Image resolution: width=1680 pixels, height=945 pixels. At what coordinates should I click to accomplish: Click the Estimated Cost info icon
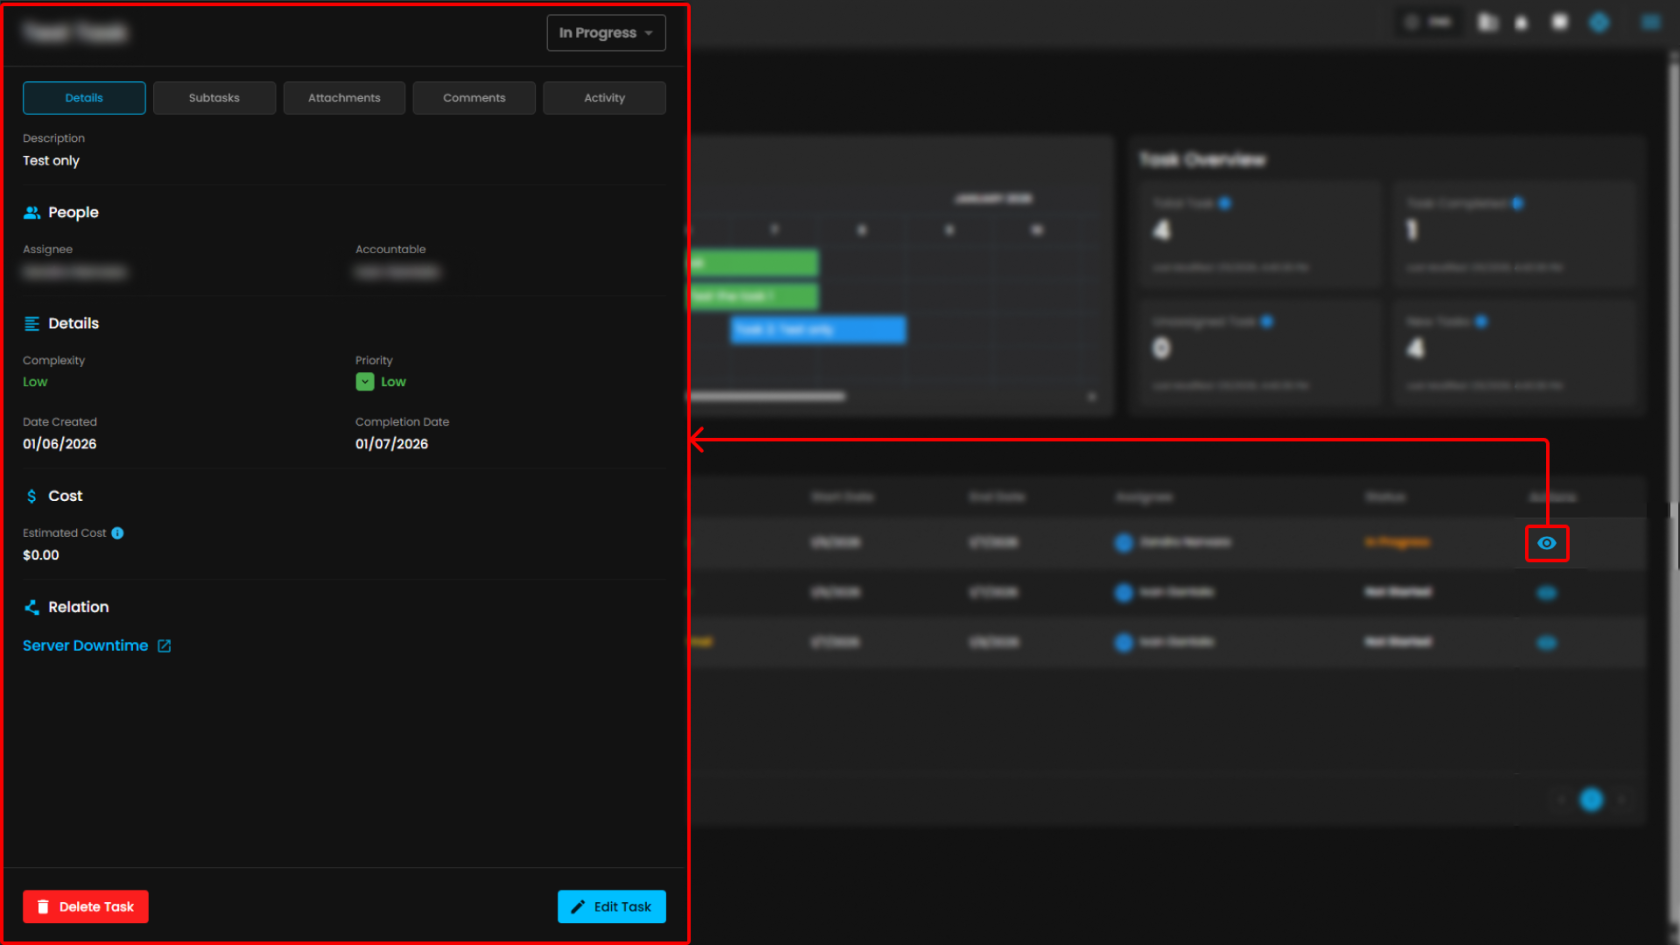[118, 533]
